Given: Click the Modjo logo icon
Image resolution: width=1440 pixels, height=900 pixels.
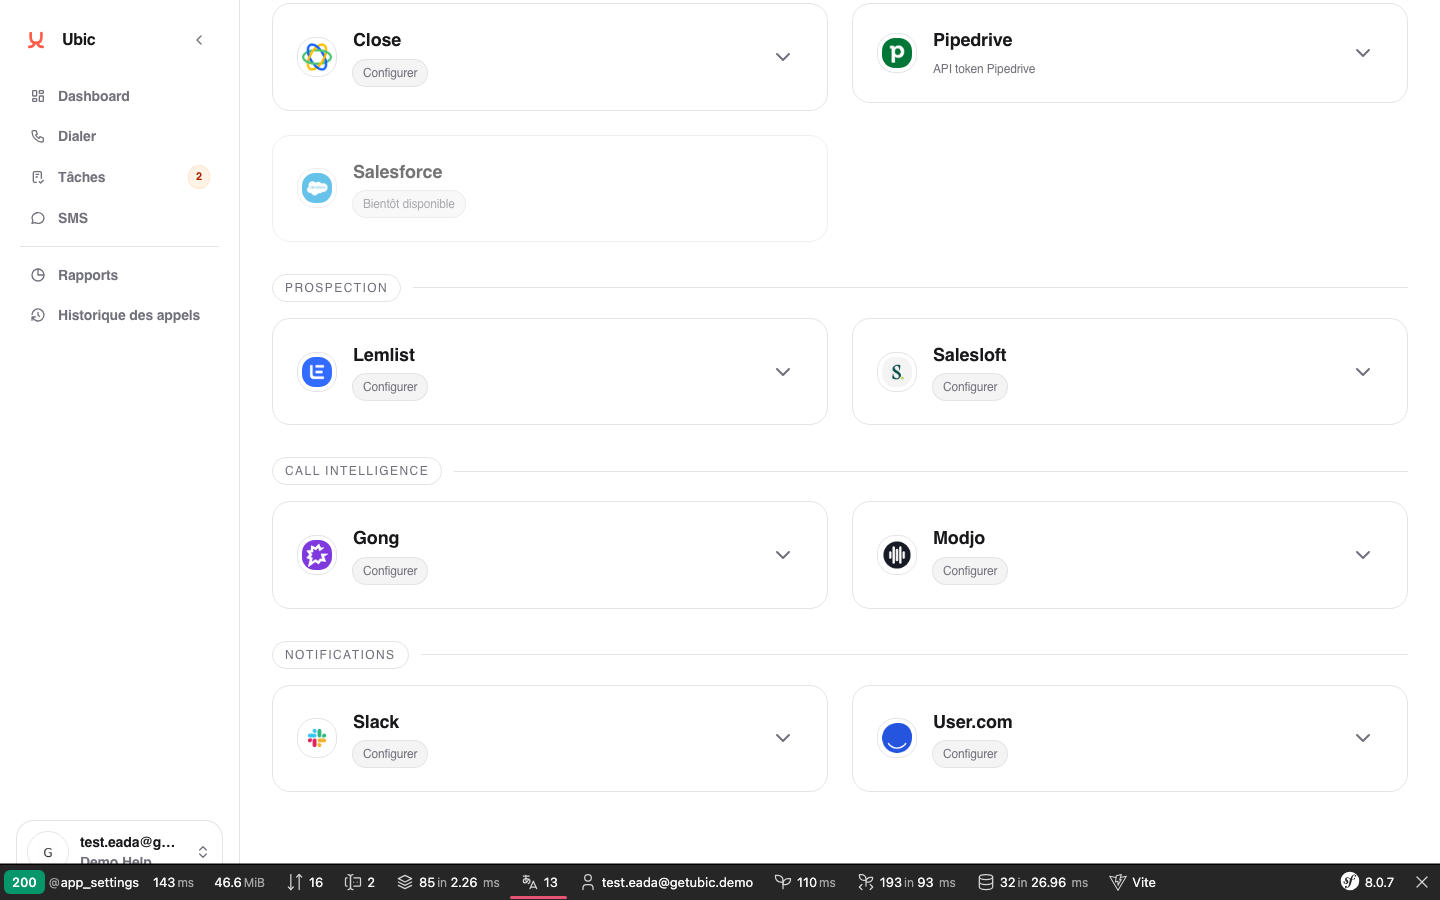Looking at the screenshot, I should pyautogui.click(x=897, y=555).
